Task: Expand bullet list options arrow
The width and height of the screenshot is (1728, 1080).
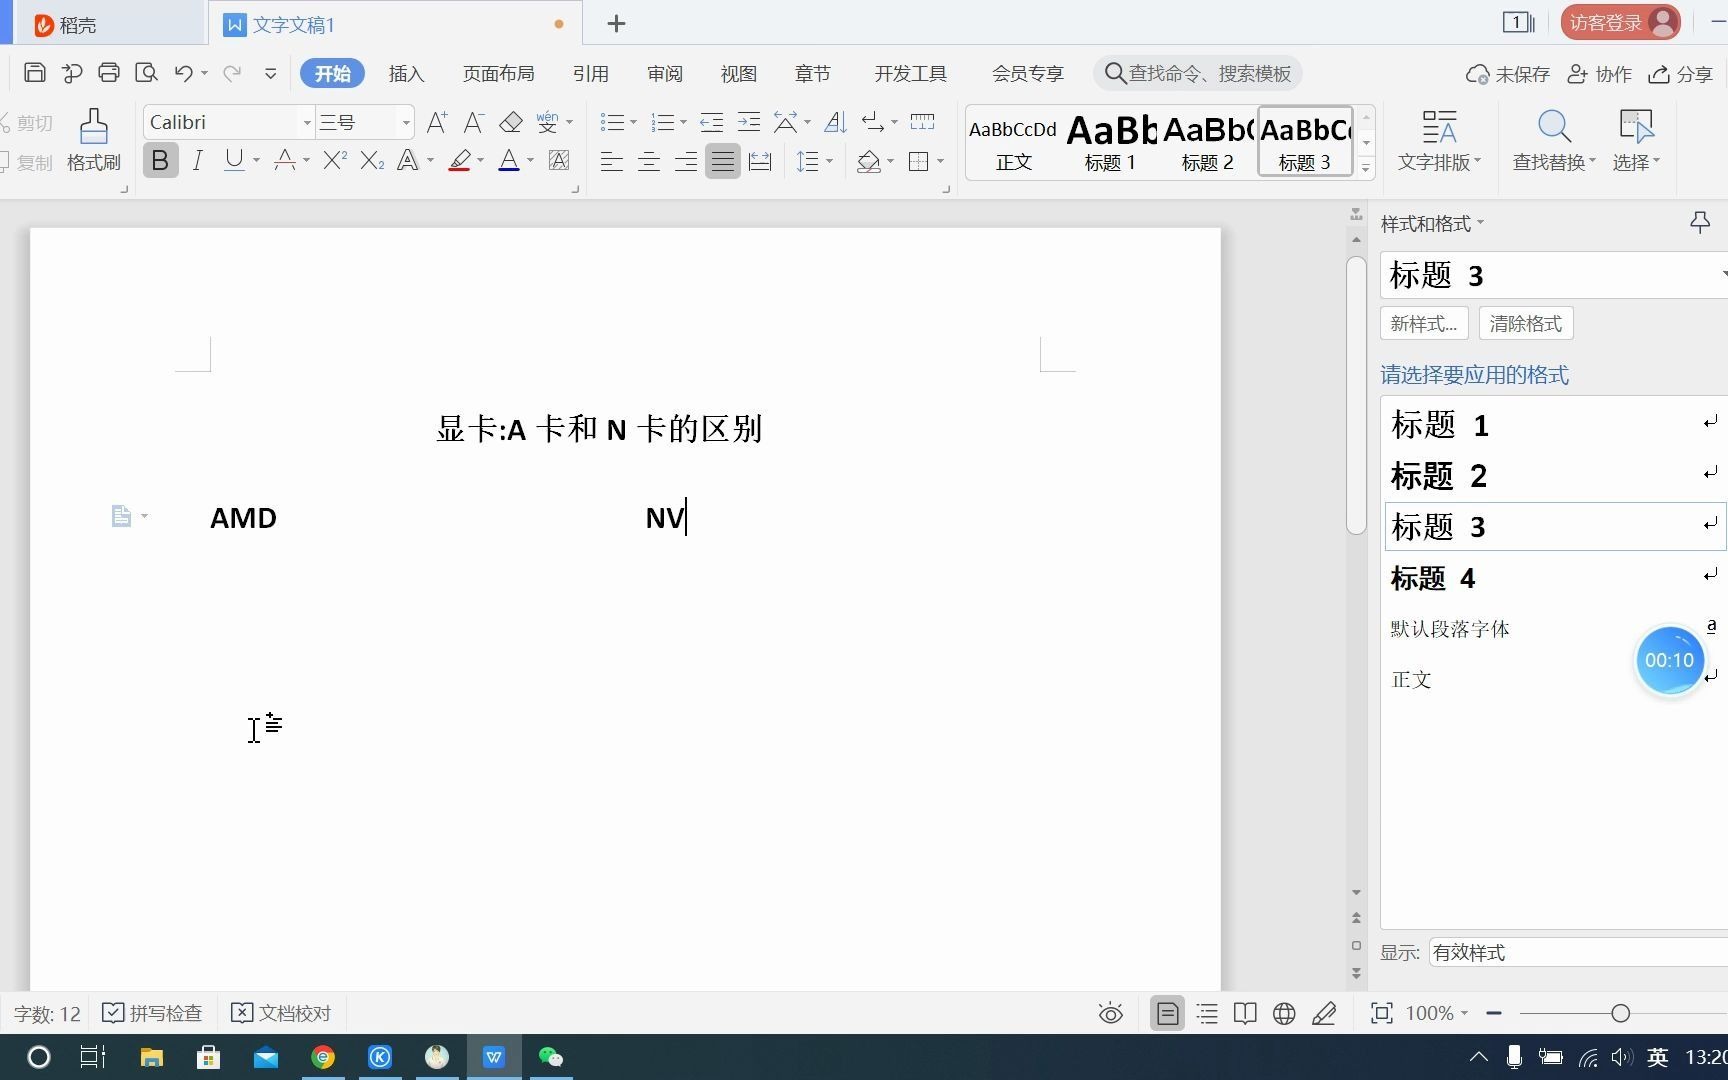Action: click(633, 122)
